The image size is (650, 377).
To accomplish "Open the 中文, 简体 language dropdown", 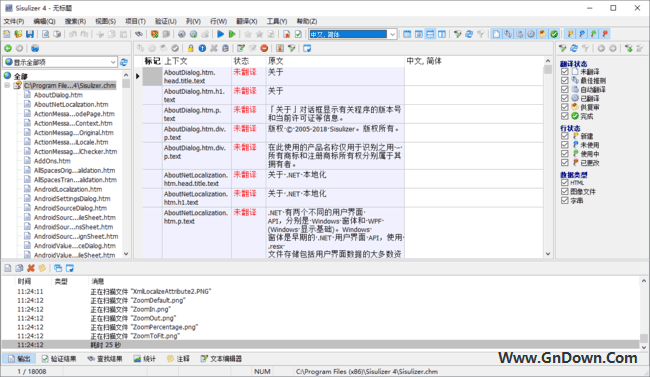I will coord(392,34).
